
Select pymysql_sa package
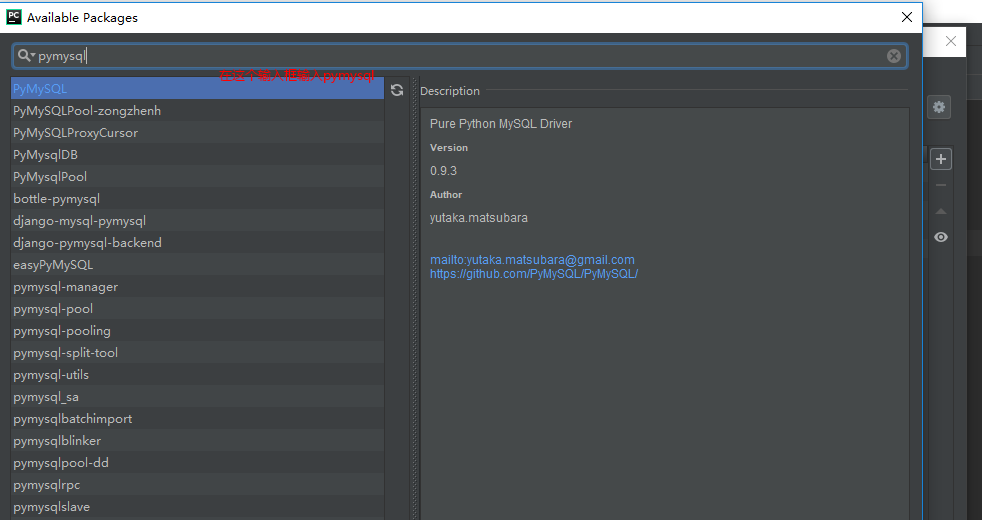click(197, 397)
